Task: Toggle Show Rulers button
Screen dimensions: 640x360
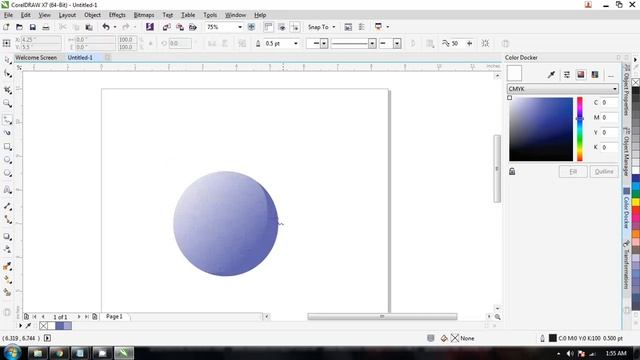Action: (x=268, y=27)
